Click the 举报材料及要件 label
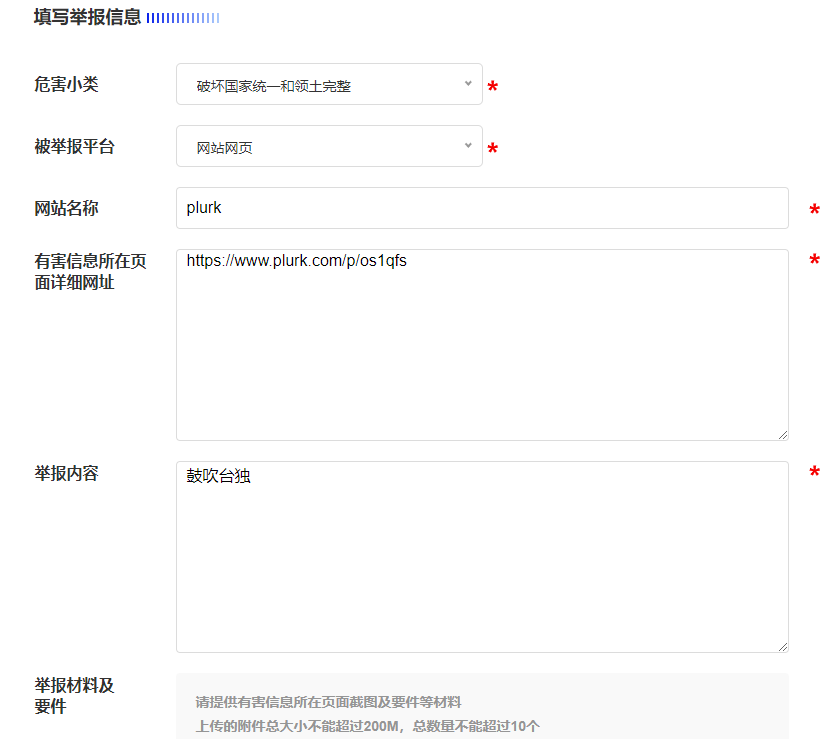This screenshot has height=739, width=830. [x=74, y=696]
